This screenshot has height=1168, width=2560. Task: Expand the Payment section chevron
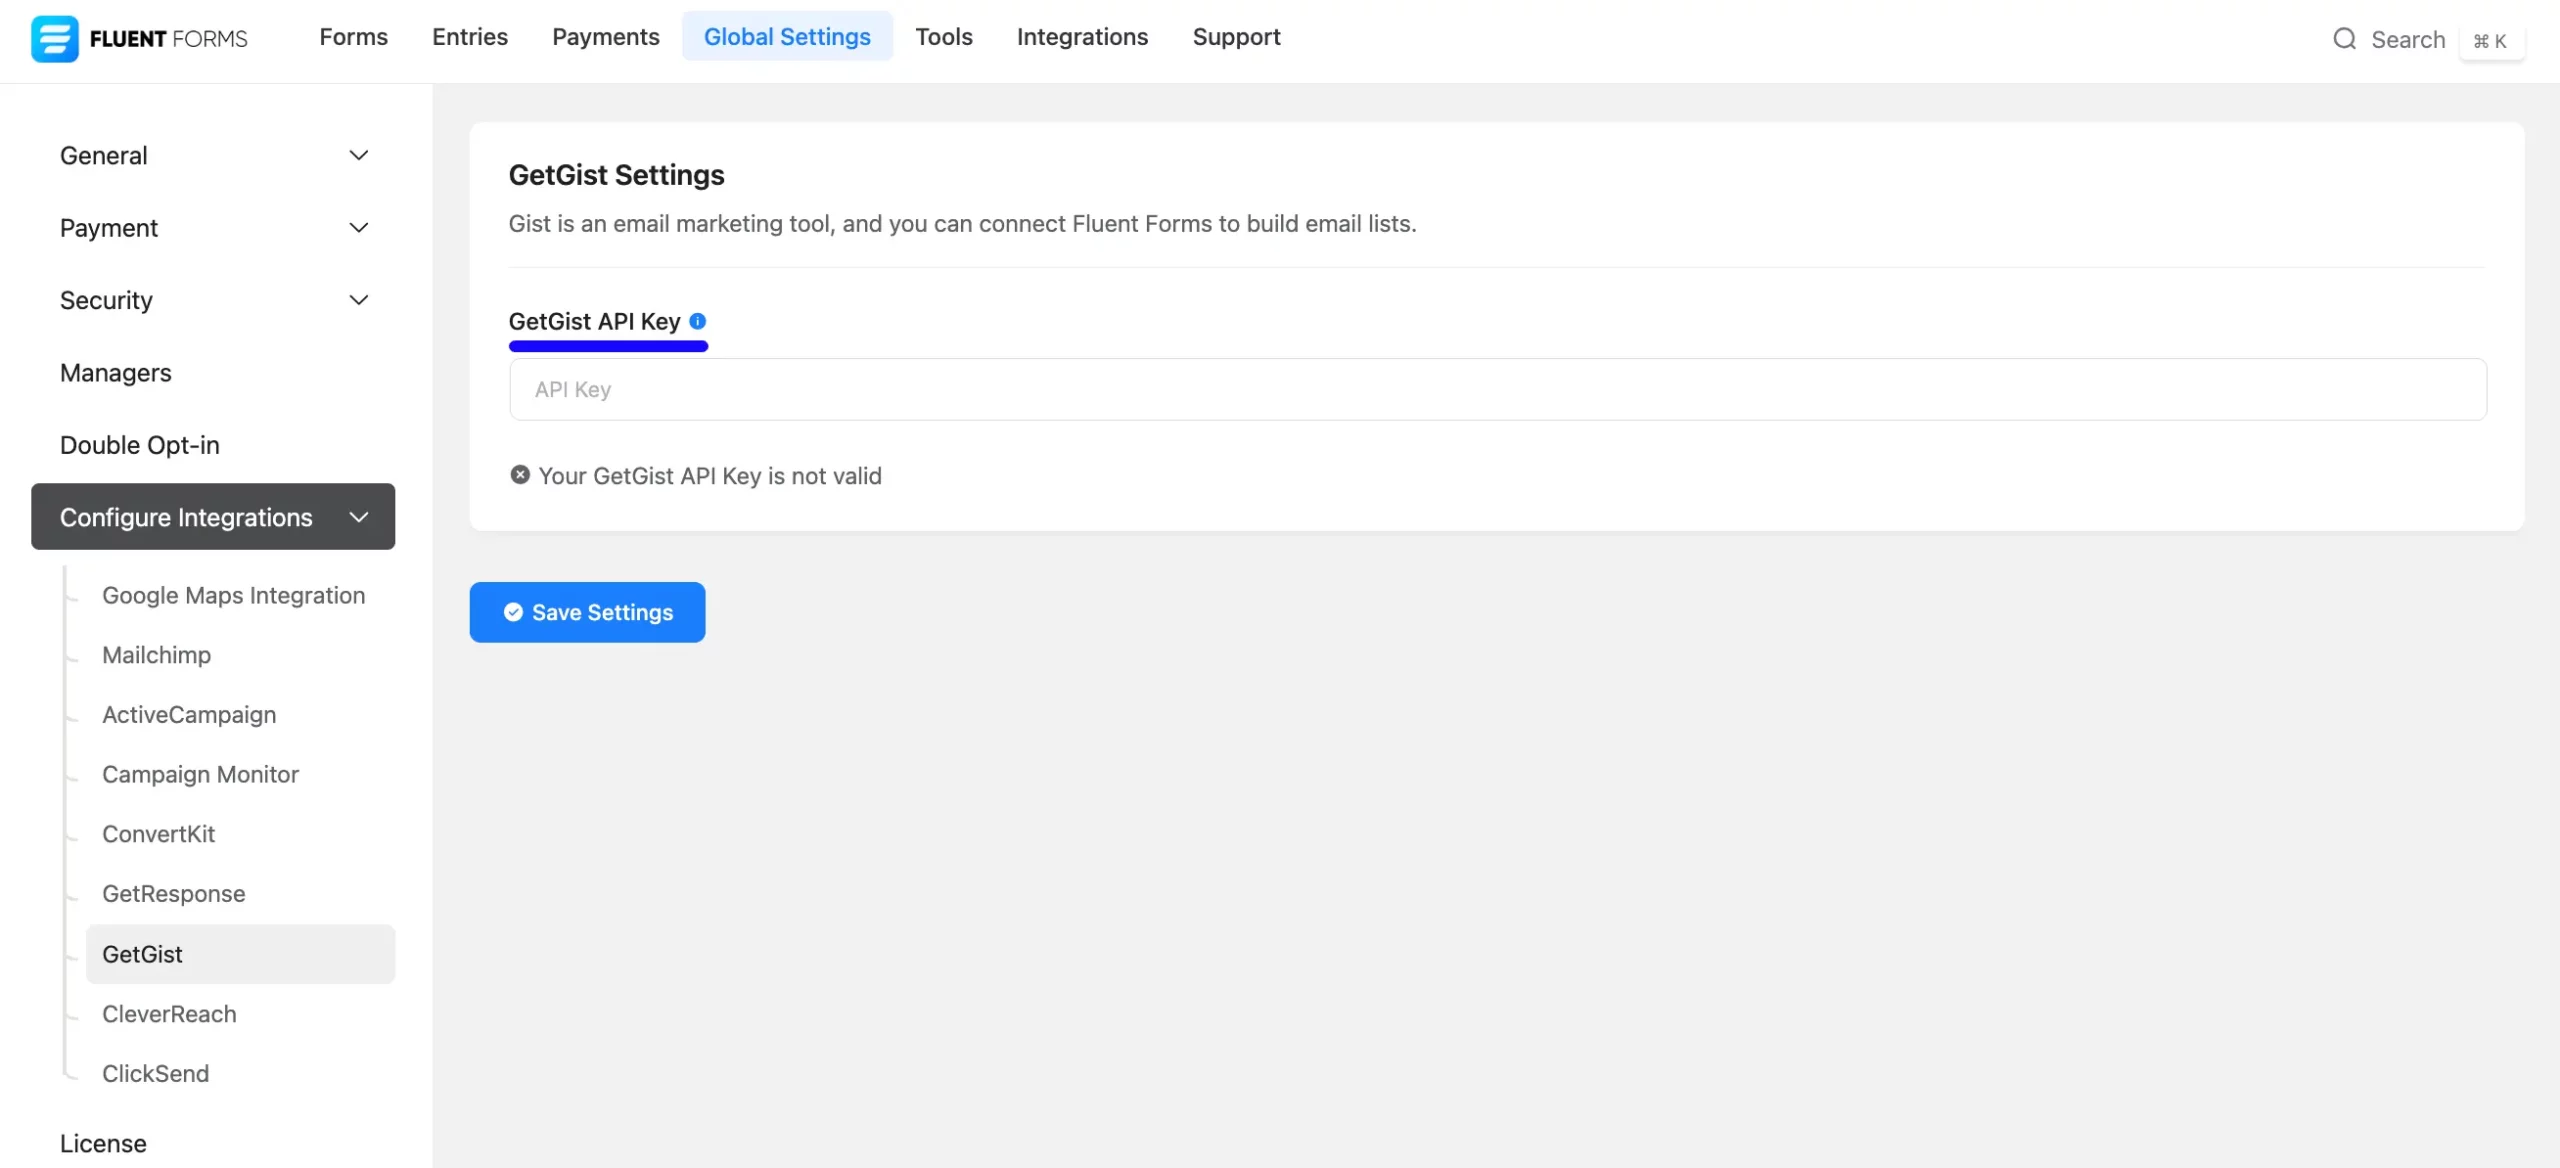coord(359,227)
